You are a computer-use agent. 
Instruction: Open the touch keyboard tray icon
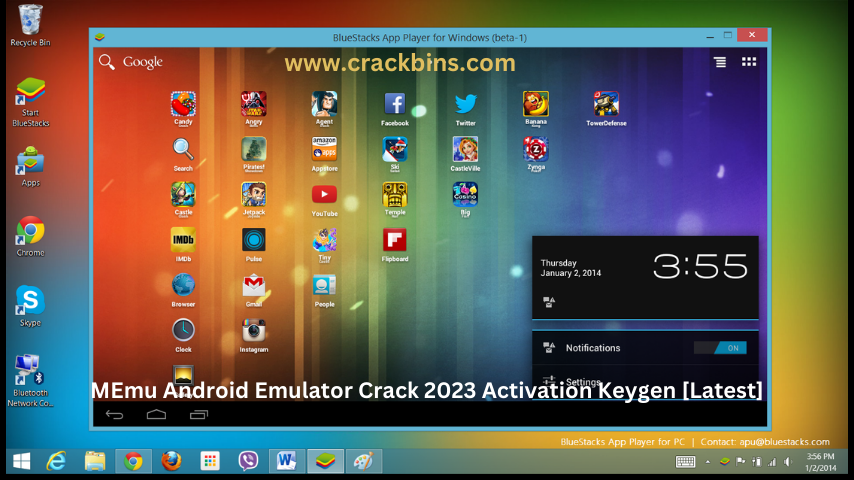point(685,462)
